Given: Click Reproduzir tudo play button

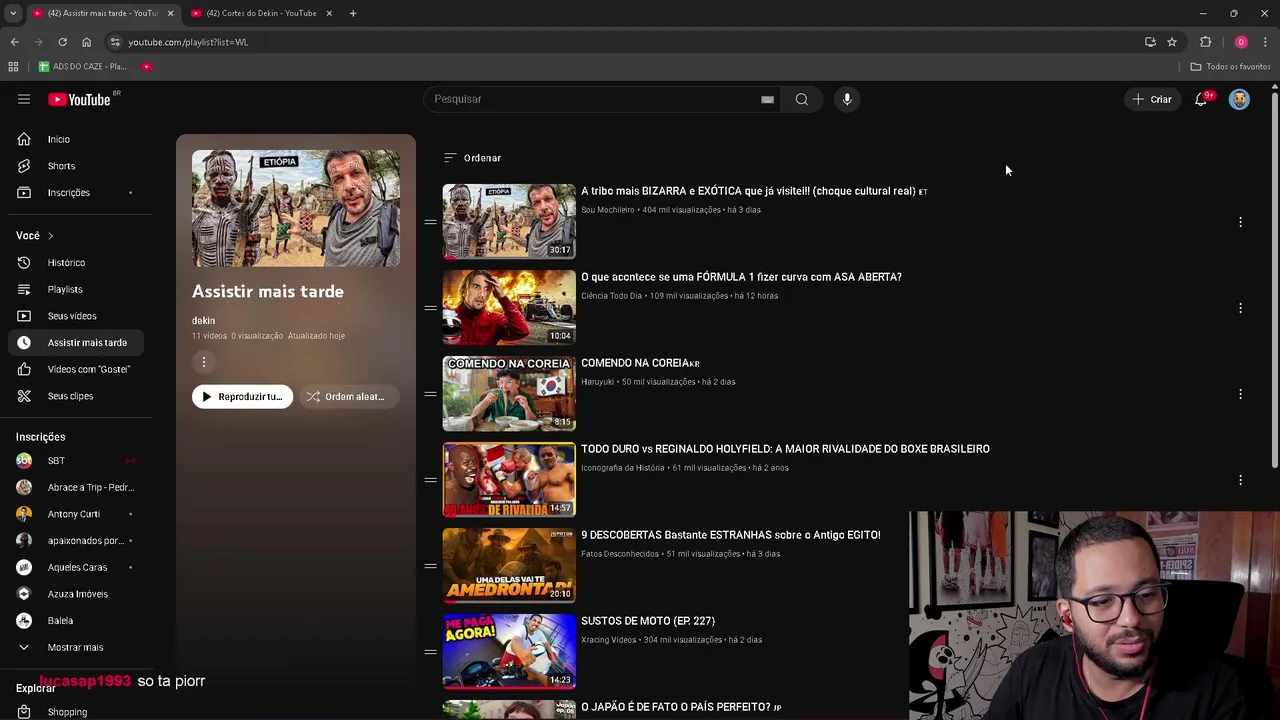Looking at the screenshot, I should pyautogui.click(x=242, y=397).
